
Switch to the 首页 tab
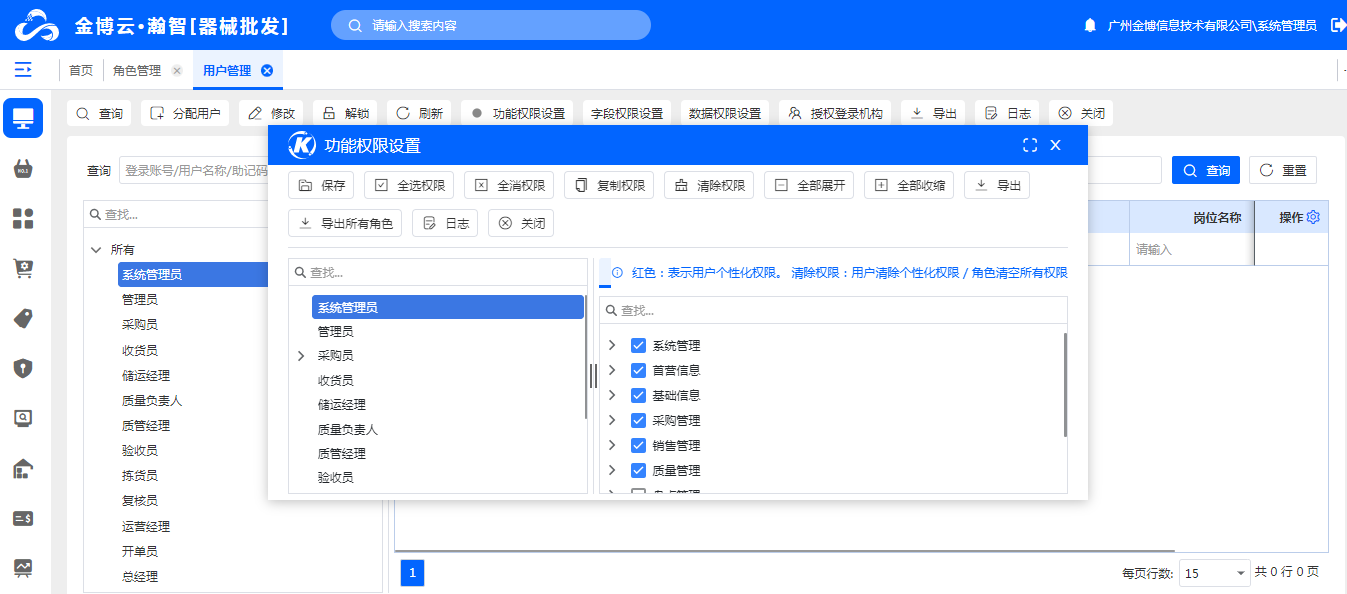click(81, 71)
